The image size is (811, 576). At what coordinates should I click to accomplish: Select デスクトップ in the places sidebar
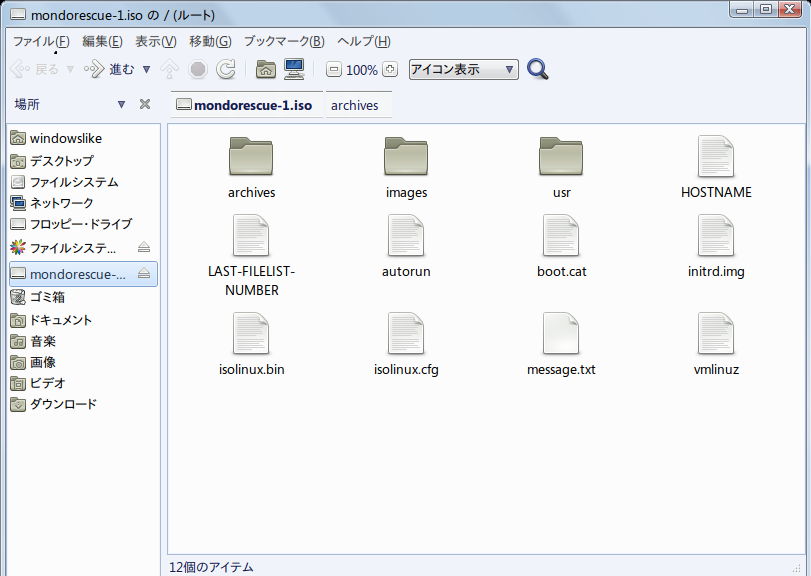point(83,161)
